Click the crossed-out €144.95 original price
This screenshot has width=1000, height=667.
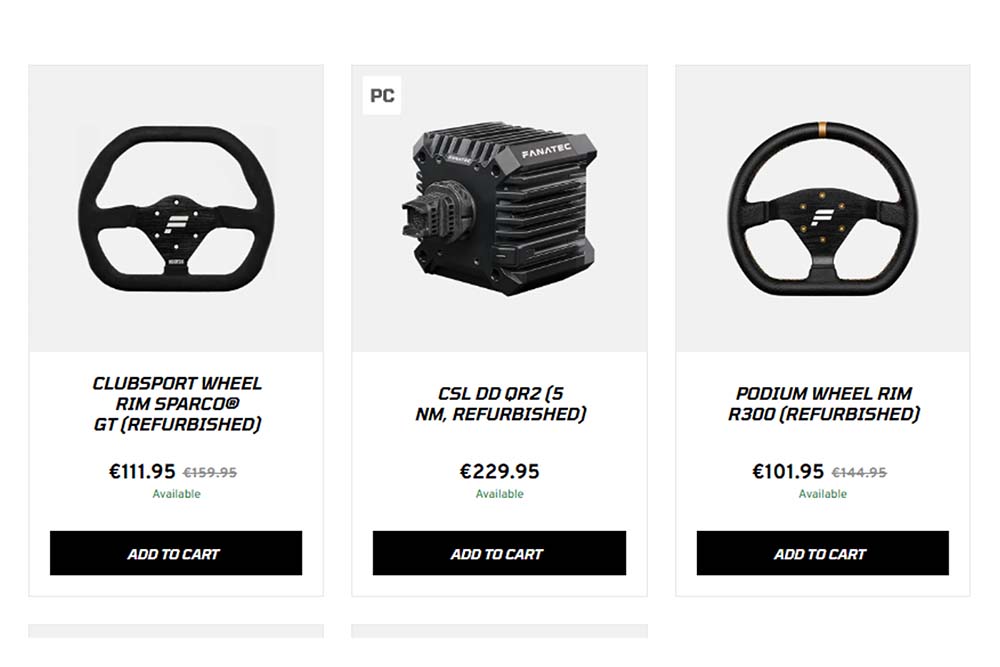tap(859, 473)
